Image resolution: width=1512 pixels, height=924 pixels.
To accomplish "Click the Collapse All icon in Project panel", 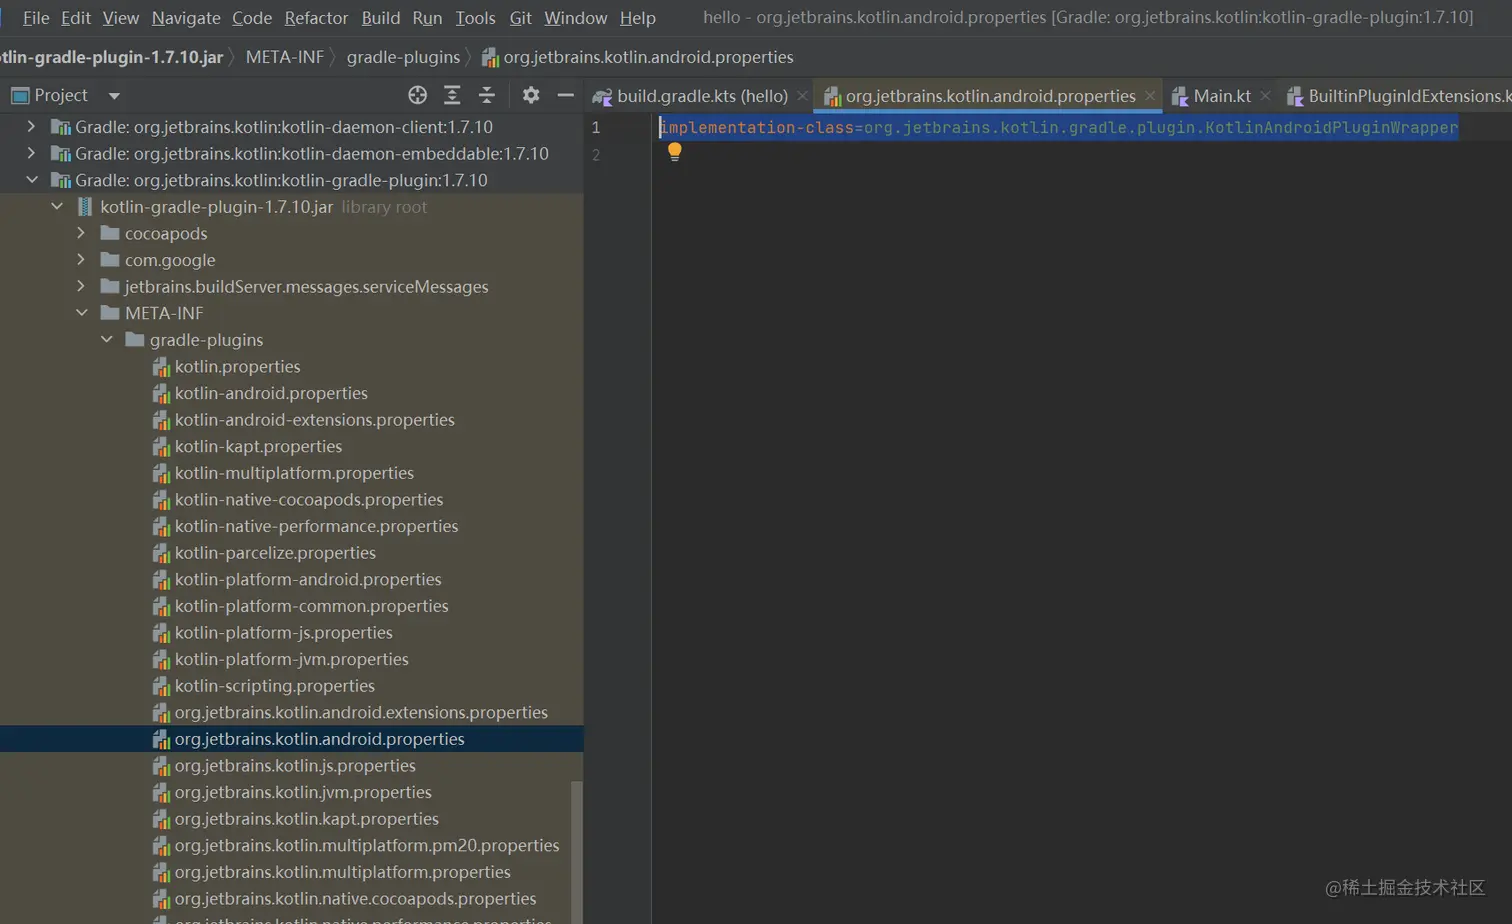I will point(487,95).
